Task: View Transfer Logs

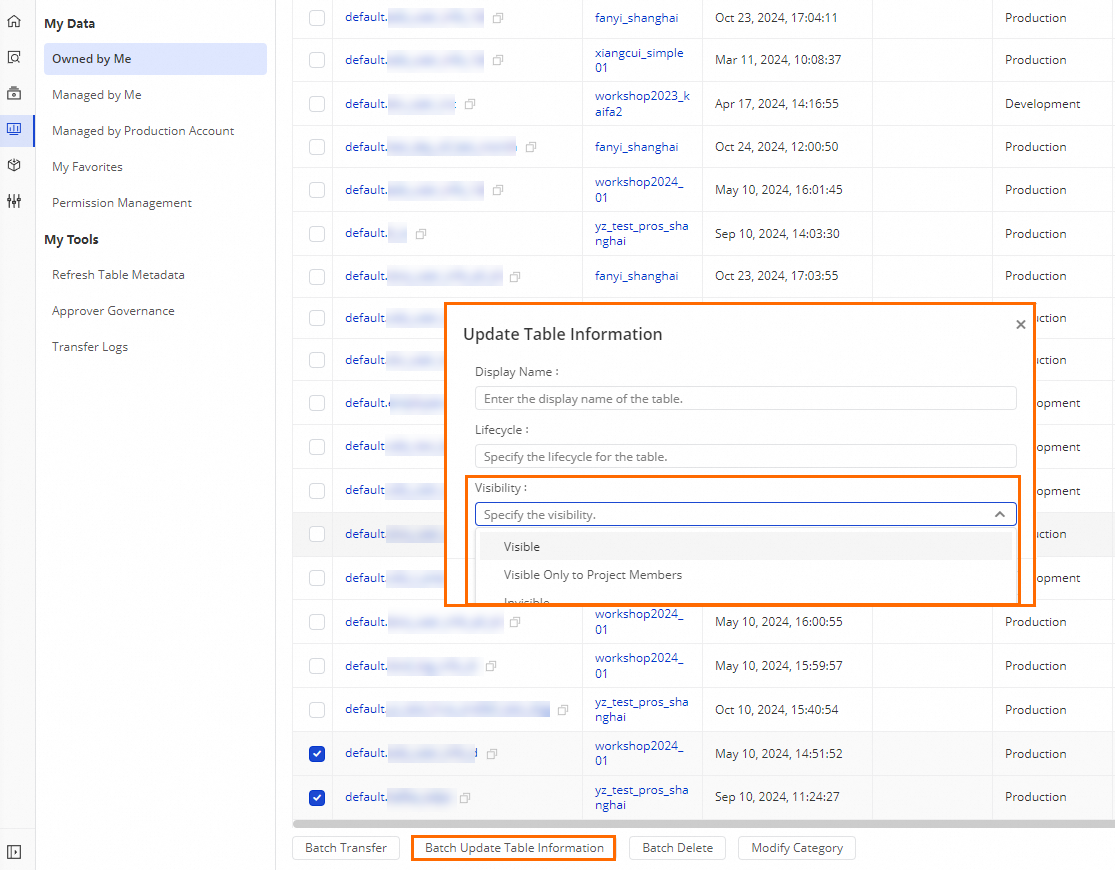Action: click(x=90, y=347)
